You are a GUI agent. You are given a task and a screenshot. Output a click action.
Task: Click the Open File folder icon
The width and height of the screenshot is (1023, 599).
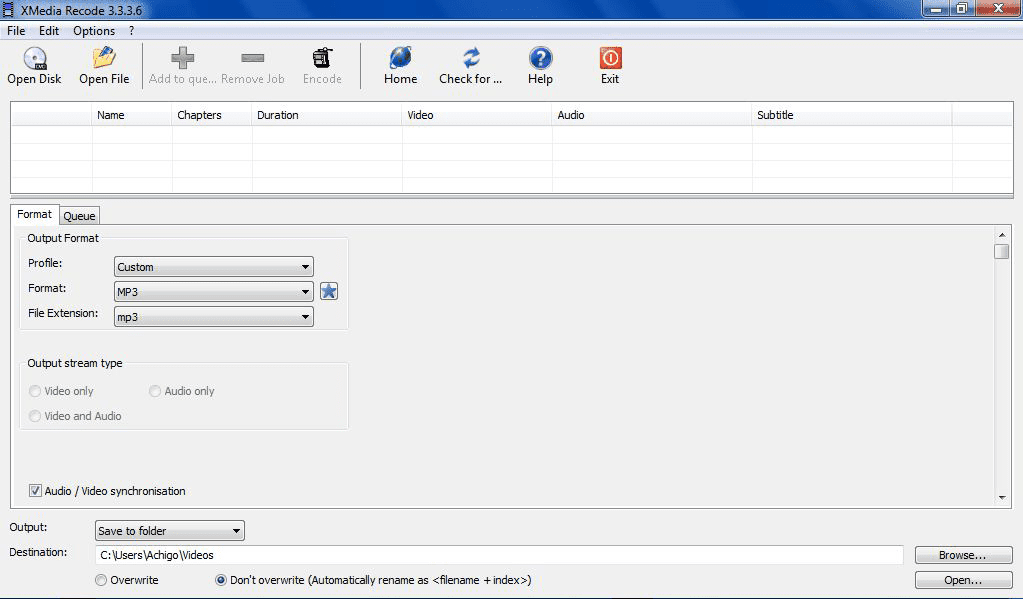click(x=104, y=57)
